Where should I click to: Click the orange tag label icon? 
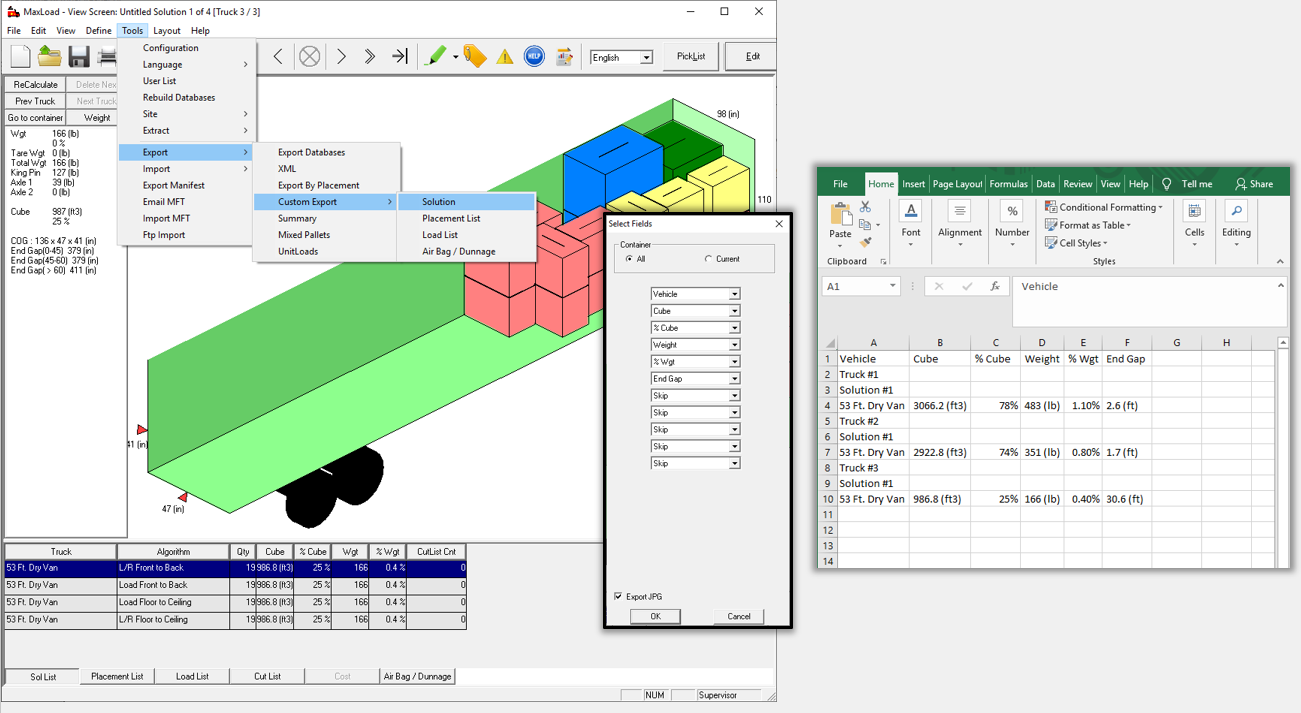(x=475, y=57)
